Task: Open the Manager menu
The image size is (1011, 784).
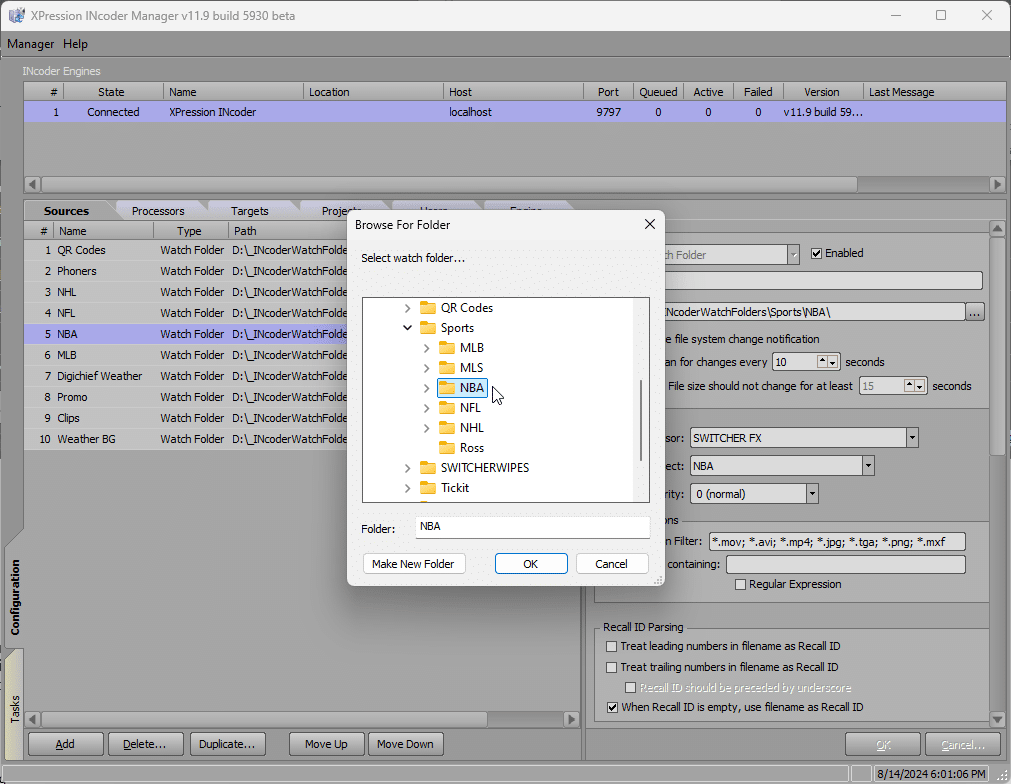Action: [x=30, y=44]
